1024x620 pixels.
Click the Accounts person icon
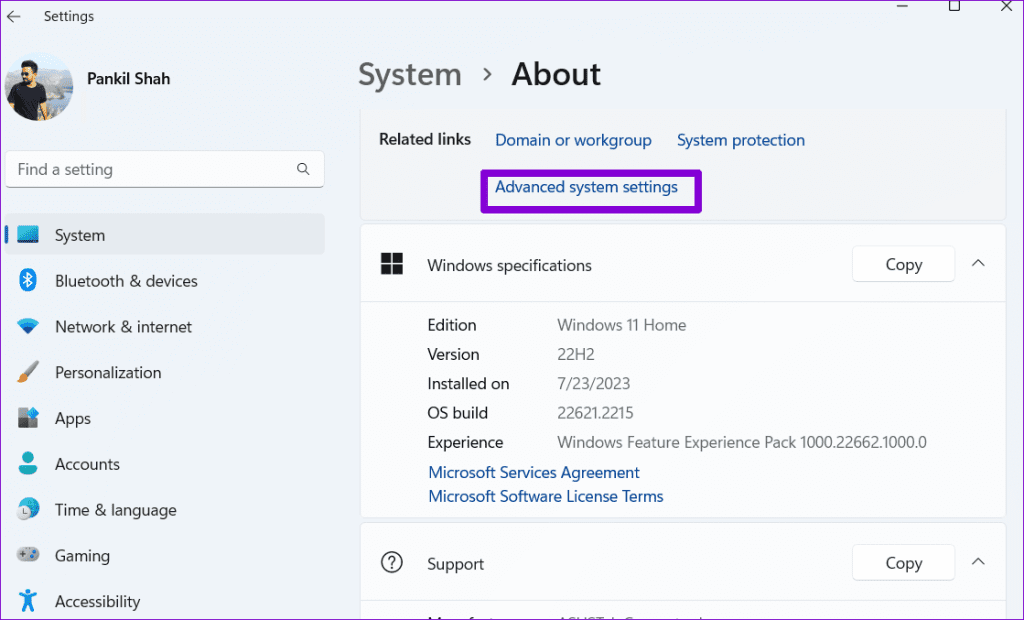28,464
